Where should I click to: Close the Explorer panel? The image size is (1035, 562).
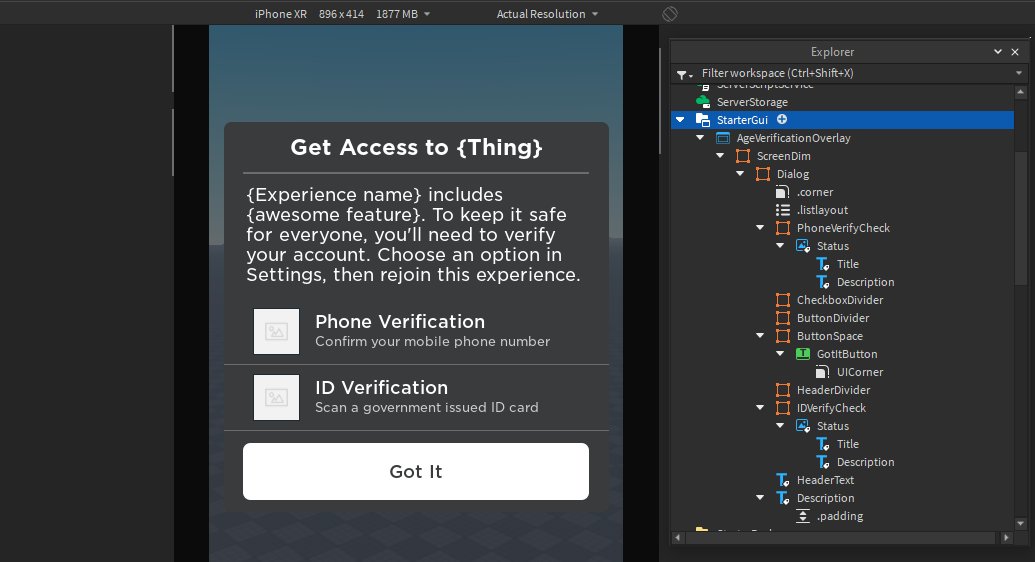[x=1015, y=52]
